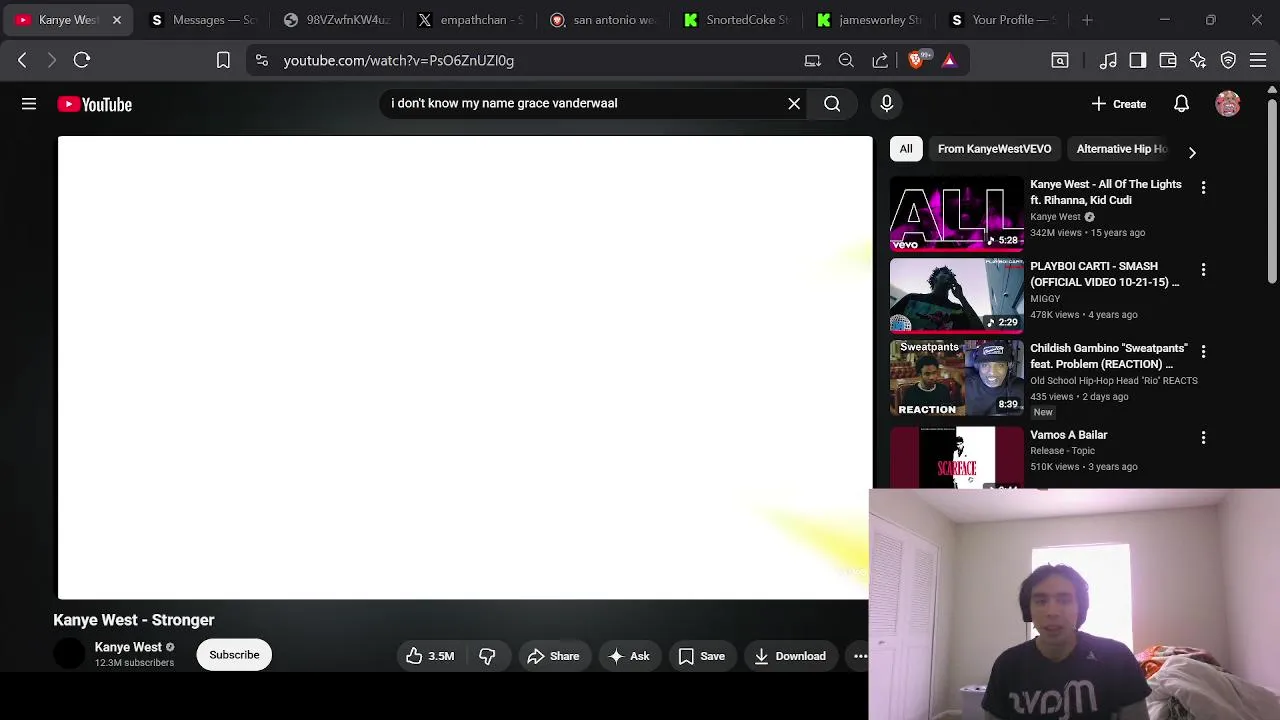Open Kanye West channel avatar
The width and height of the screenshot is (1280, 720).
(70, 654)
